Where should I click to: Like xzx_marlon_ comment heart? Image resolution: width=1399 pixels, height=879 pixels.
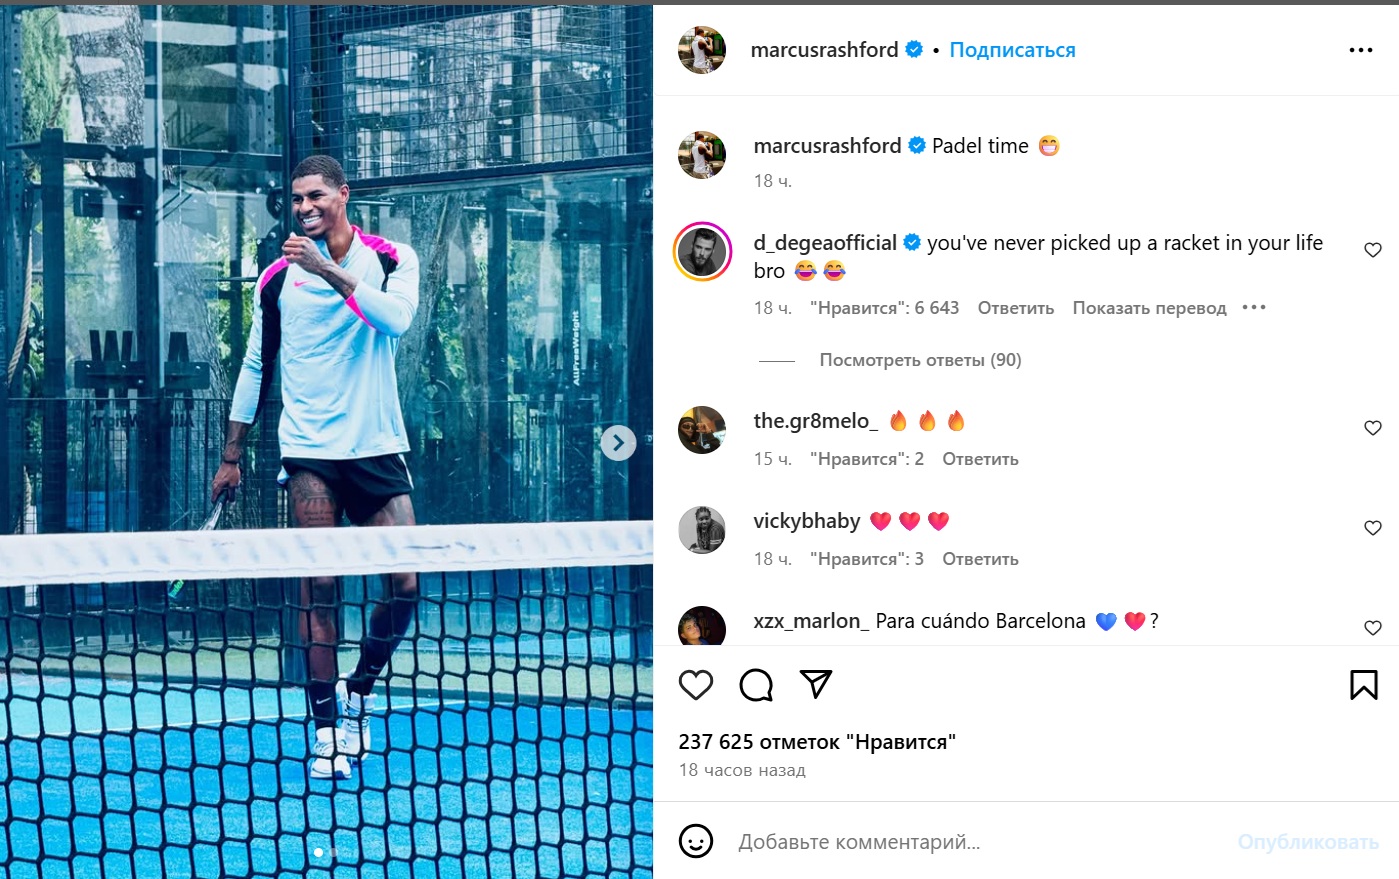point(1373,628)
